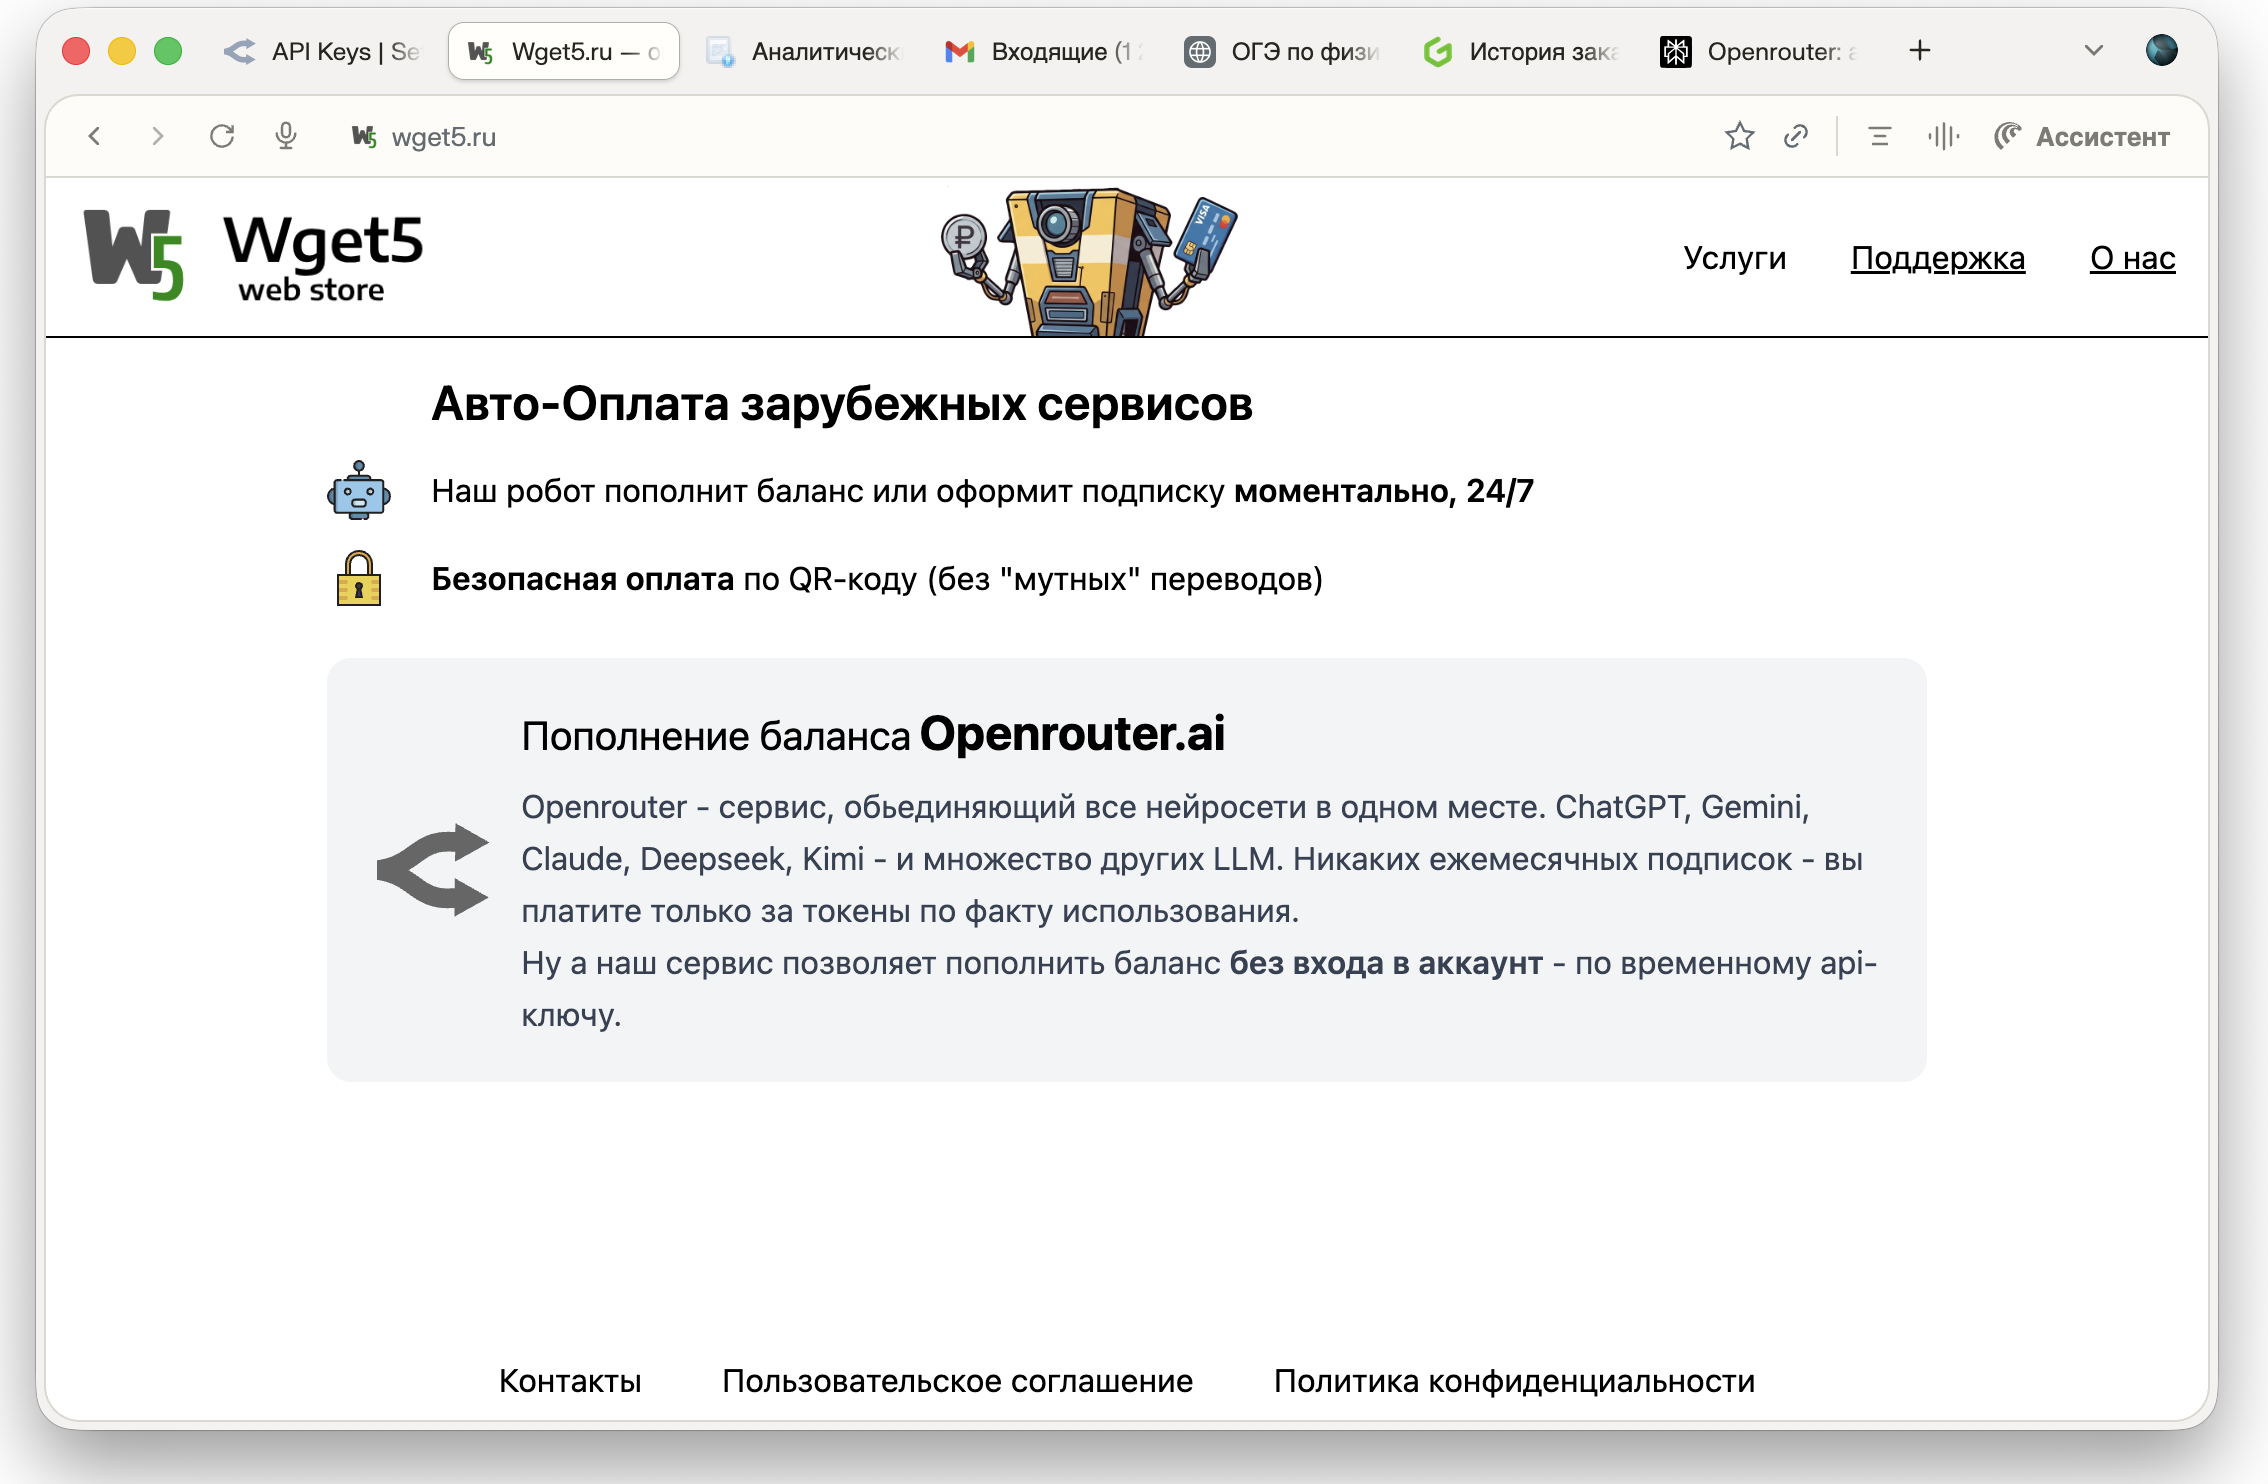Open the История зака tab
The height and width of the screenshot is (1484, 2268).
(x=1520, y=51)
